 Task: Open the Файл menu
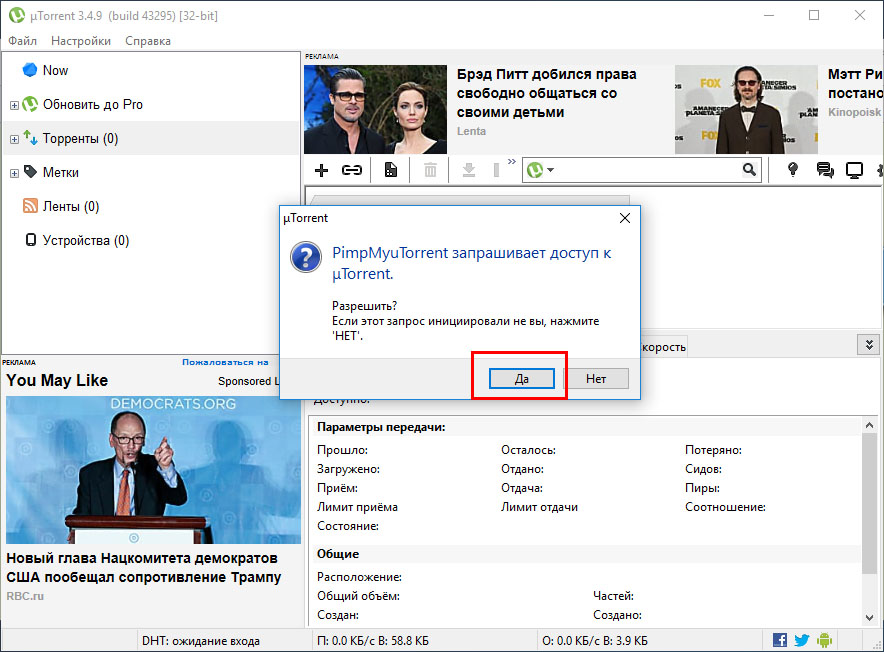pyautogui.click(x=23, y=41)
